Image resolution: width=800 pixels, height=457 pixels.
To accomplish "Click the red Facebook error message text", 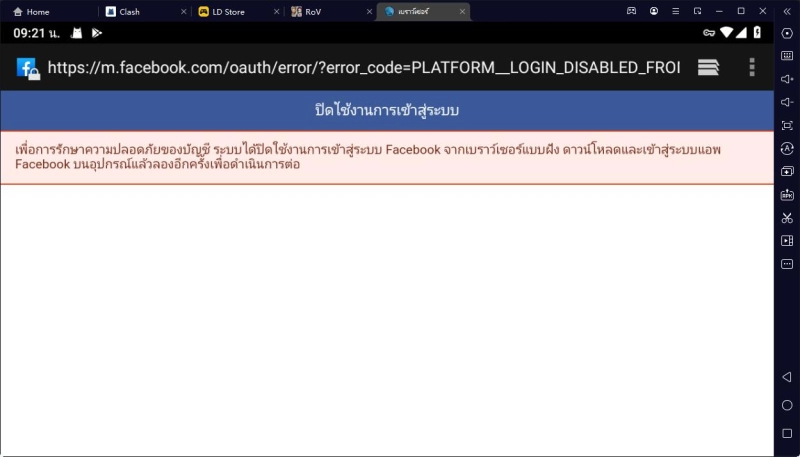I will 367,157.
